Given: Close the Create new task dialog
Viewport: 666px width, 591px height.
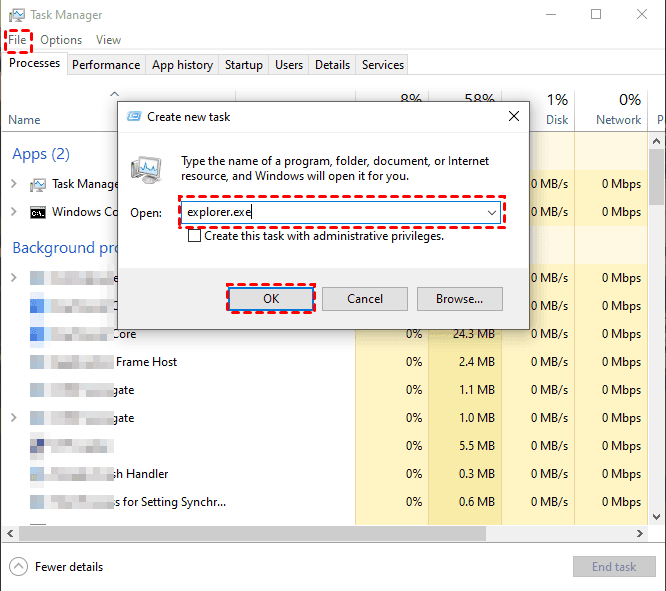Looking at the screenshot, I should (514, 116).
